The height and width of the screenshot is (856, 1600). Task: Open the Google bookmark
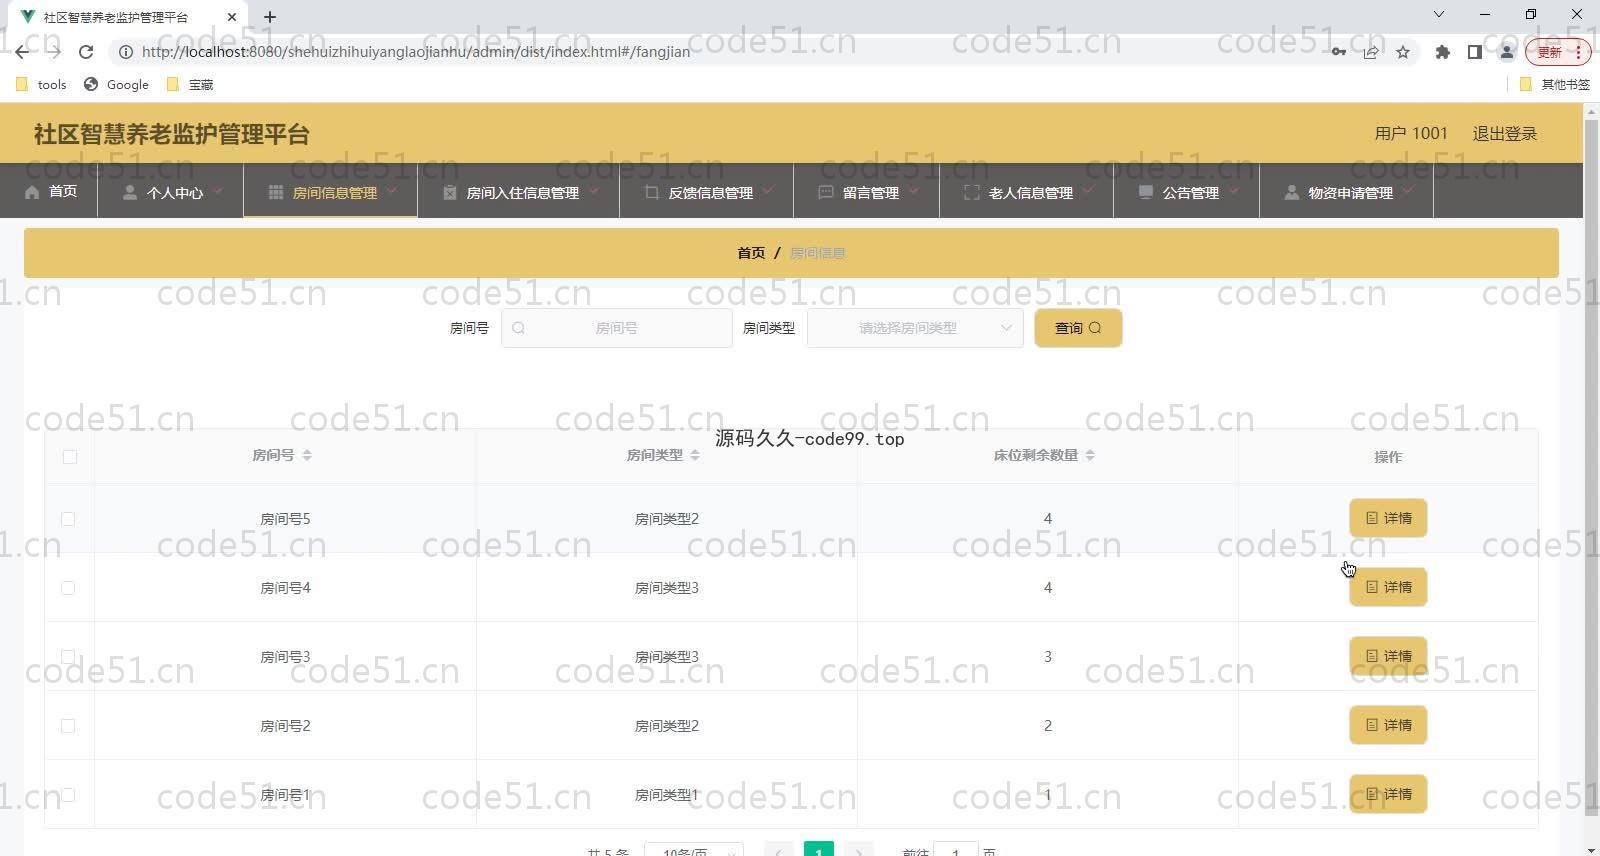tap(116, 84)
